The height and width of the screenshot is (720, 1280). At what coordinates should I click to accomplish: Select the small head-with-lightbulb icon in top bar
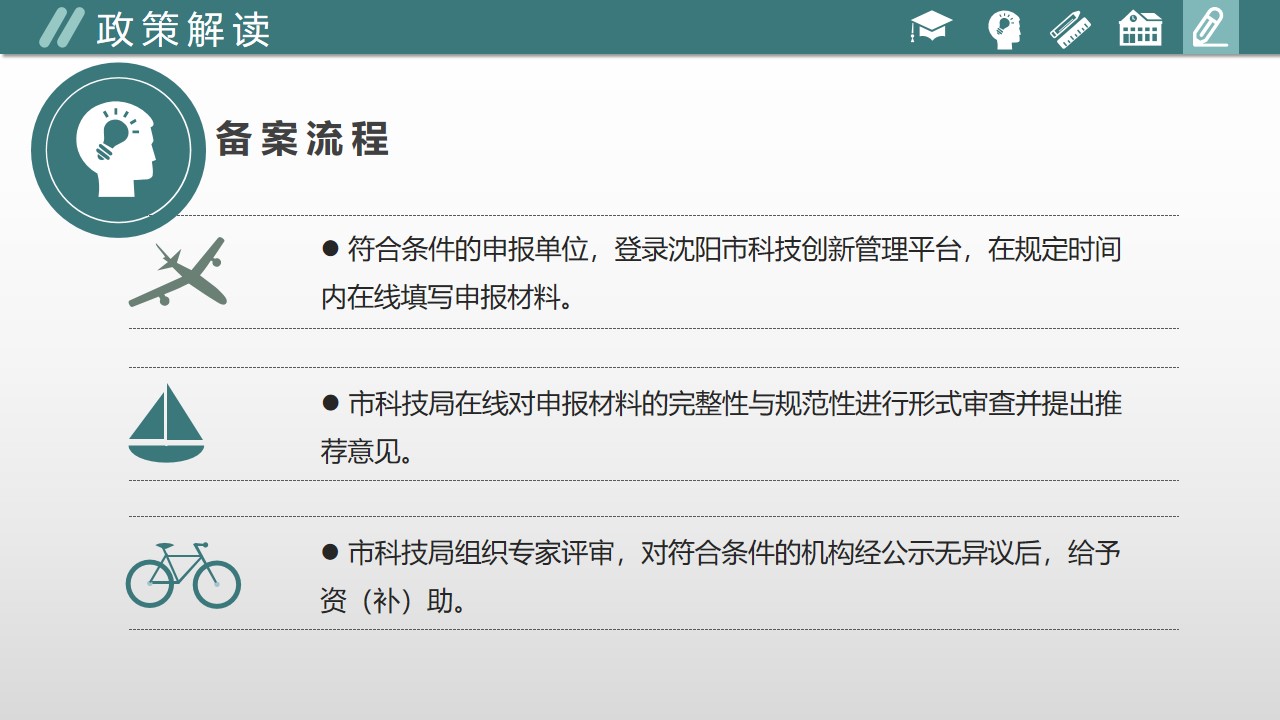[1003, 29]
